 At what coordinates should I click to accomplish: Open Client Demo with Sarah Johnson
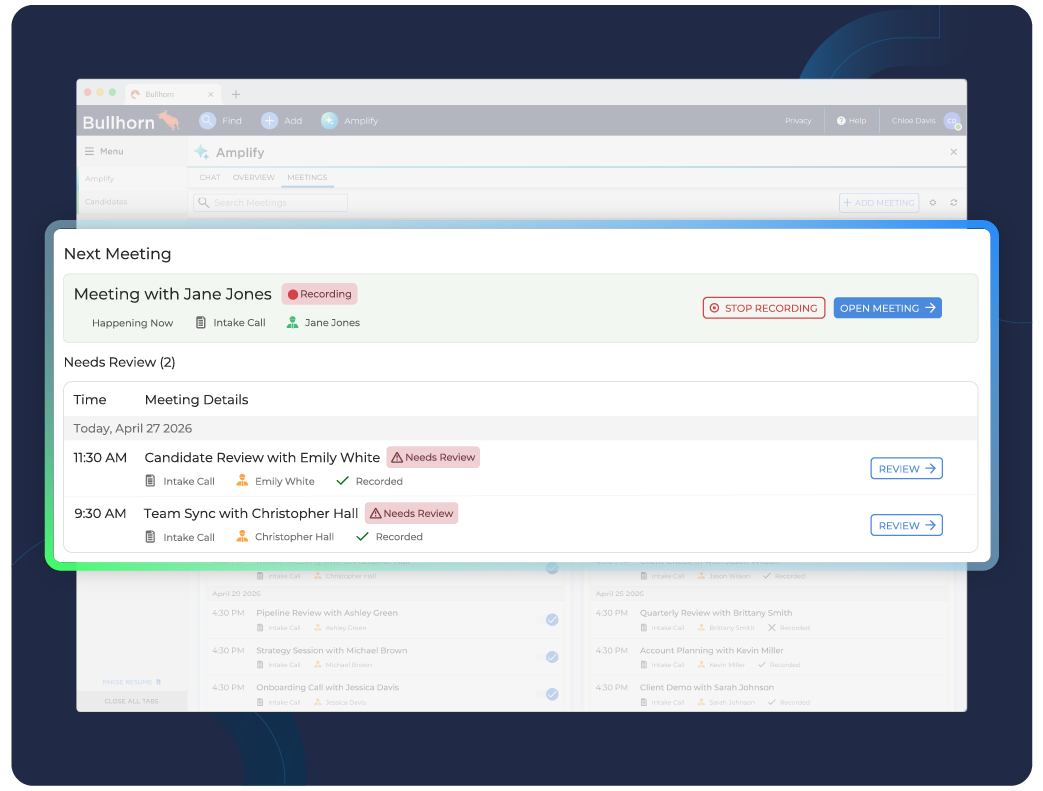706,687
